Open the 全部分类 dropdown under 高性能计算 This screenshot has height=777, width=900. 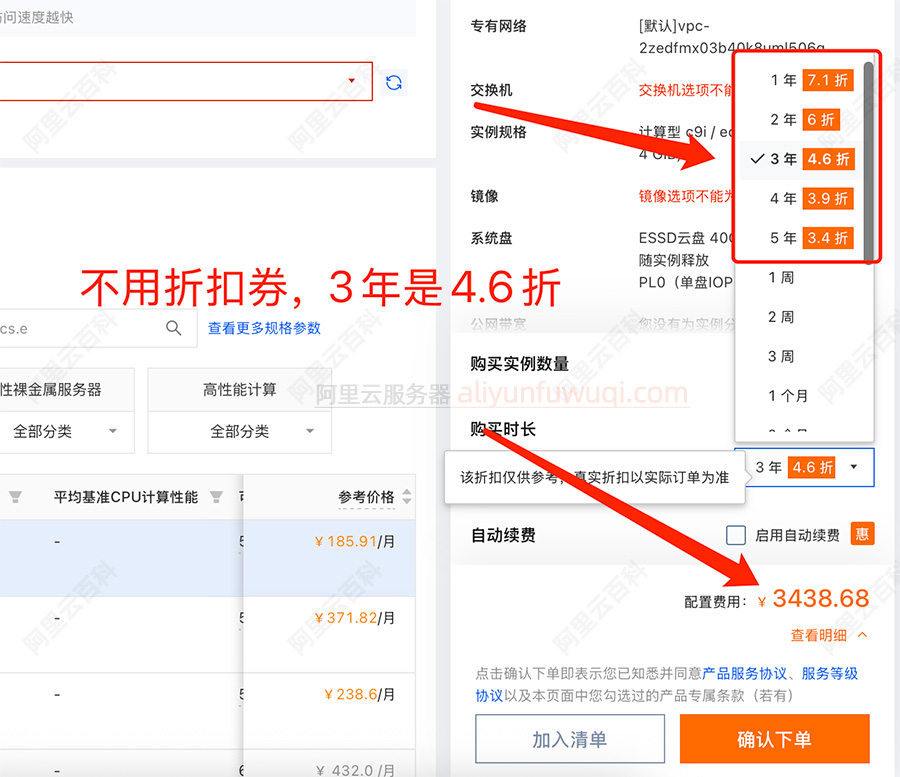(239, 430)
